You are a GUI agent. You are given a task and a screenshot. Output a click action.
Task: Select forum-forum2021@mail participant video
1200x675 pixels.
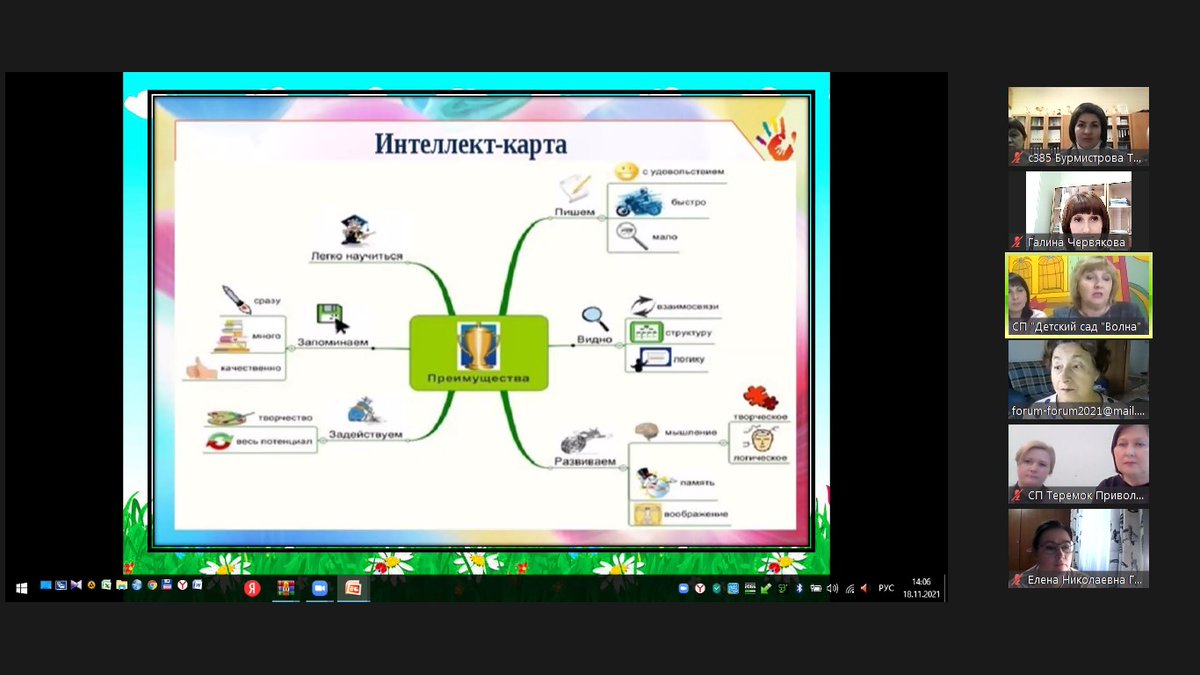point(1079,379)
